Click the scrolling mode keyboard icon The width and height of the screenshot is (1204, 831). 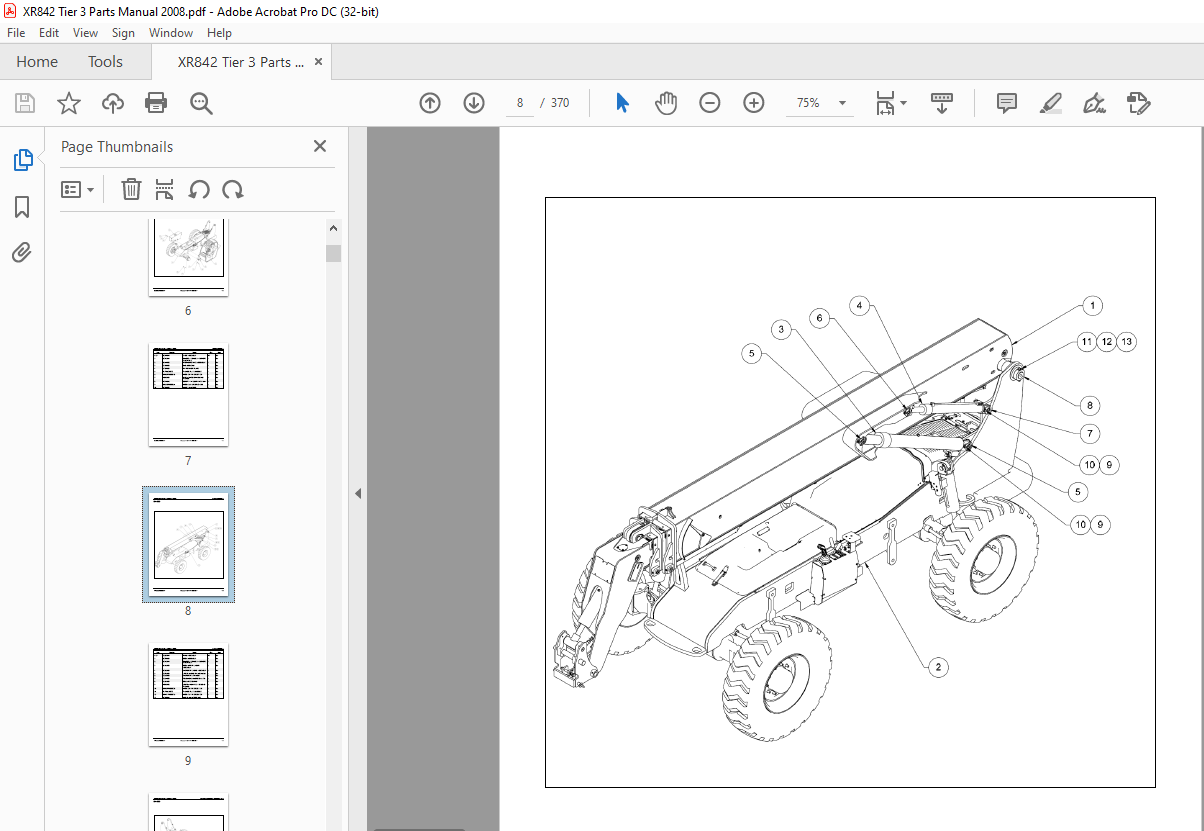[x=941, y=103]
